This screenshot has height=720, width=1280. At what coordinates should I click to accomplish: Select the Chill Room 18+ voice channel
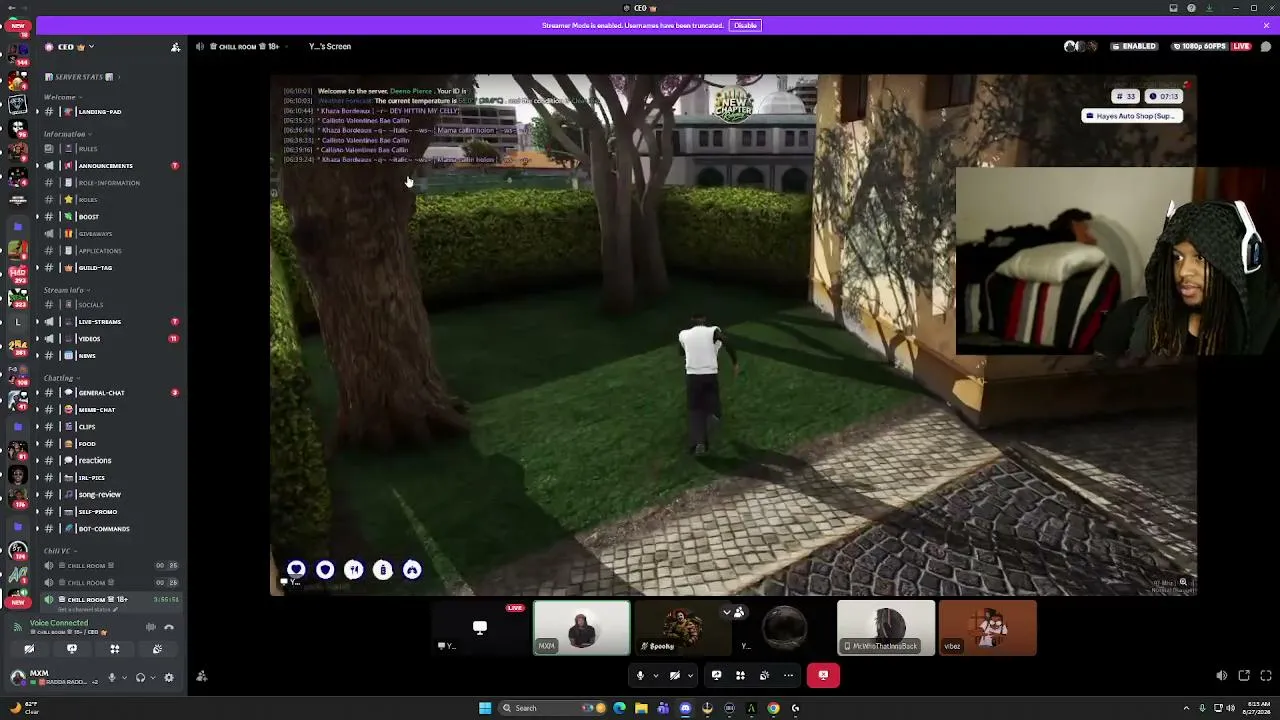pyautogui.click(x=110, y=600)
